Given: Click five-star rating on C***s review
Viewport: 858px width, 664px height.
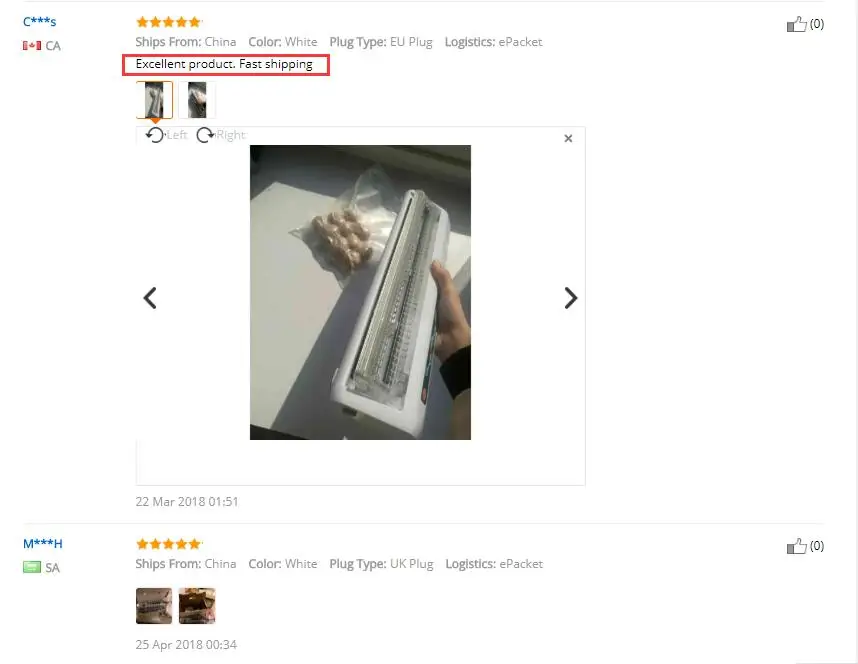Looking at the screenshot, I should 169,22.
